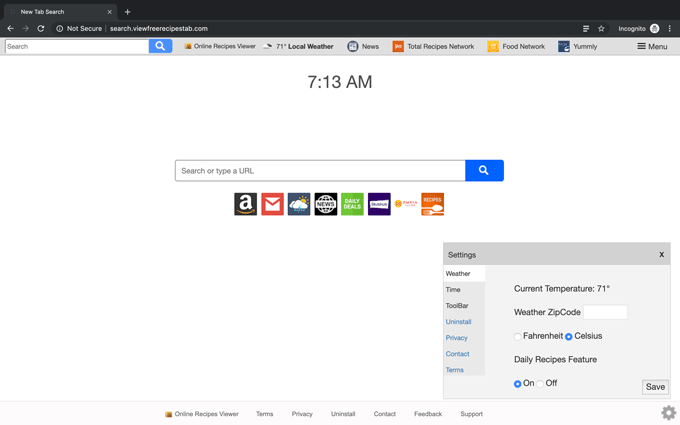Bookmark this page with the star

(x=601, y=29)
